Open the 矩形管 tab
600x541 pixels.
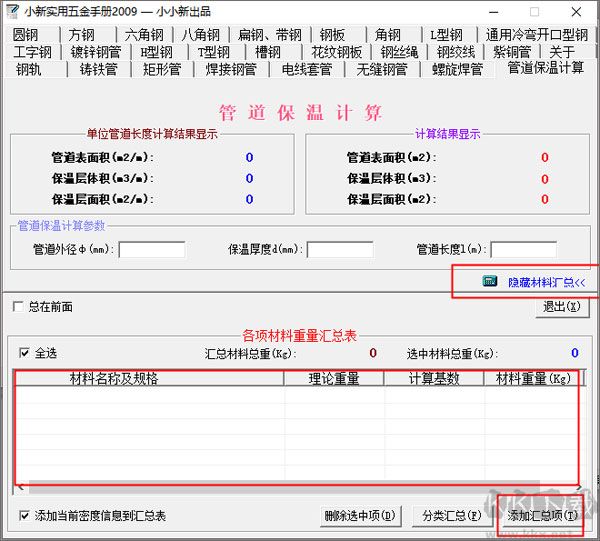click(162, 69)
